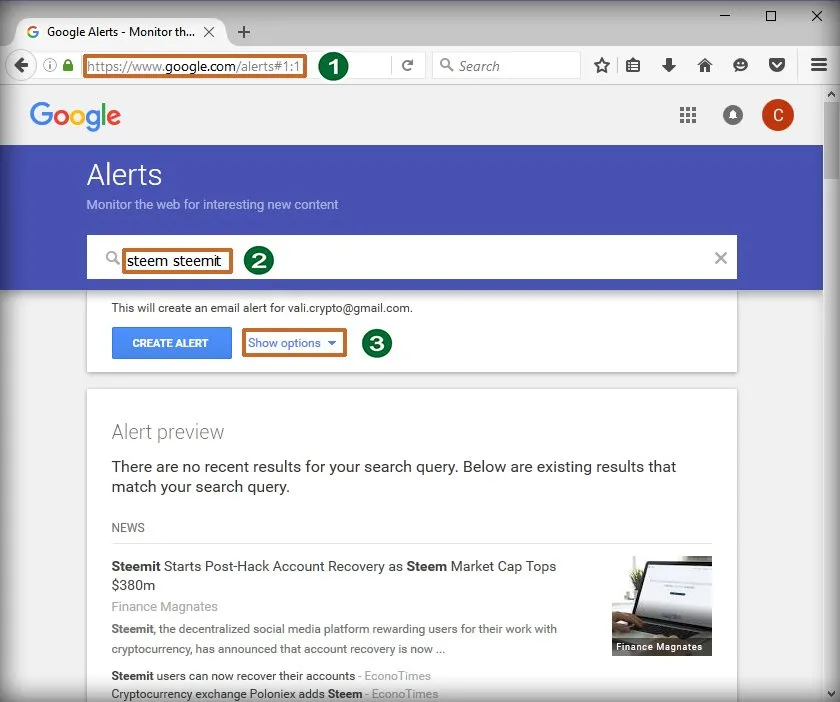The image size is (840, 702).
Task: Open the Pocket icon in toolbar
Action: [x=777, y=65]
